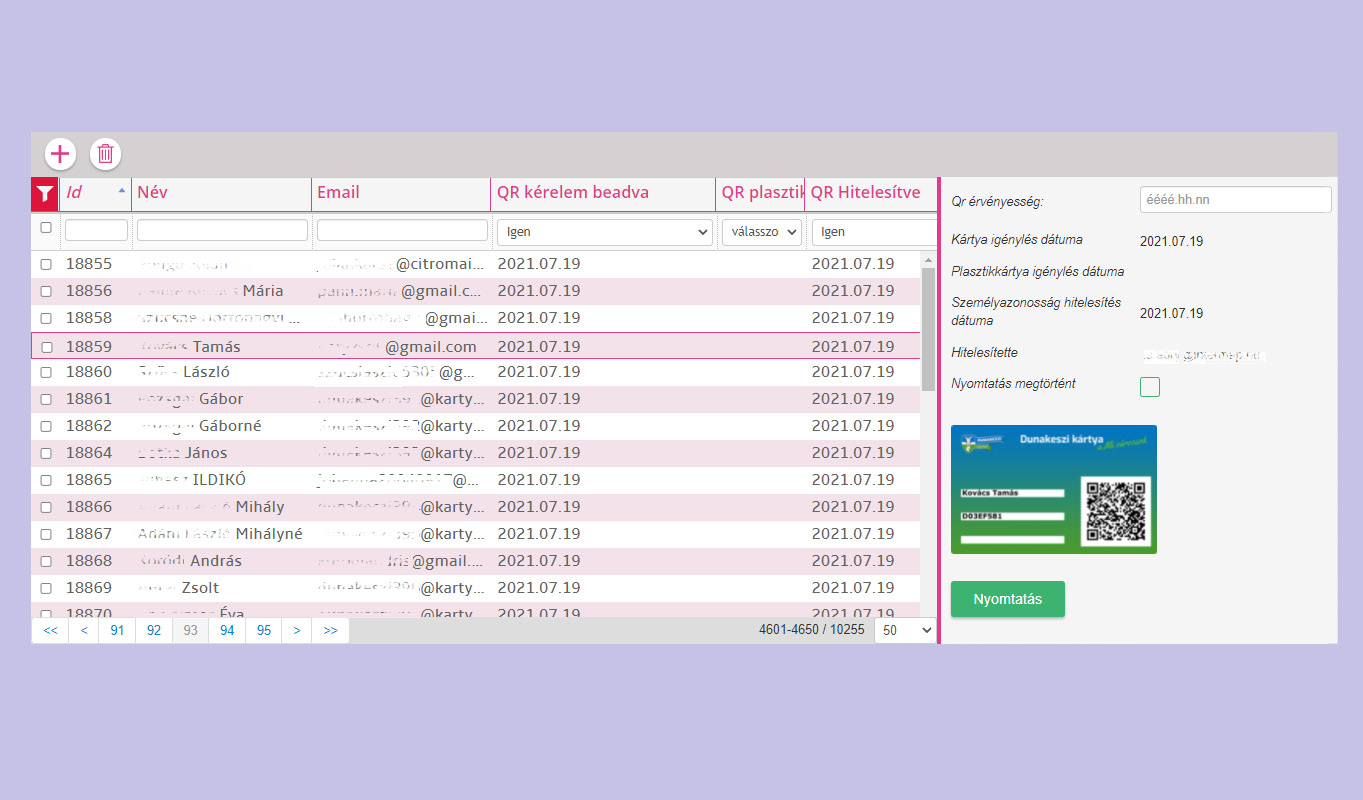Check the box for row 18855

pos(46,265)
